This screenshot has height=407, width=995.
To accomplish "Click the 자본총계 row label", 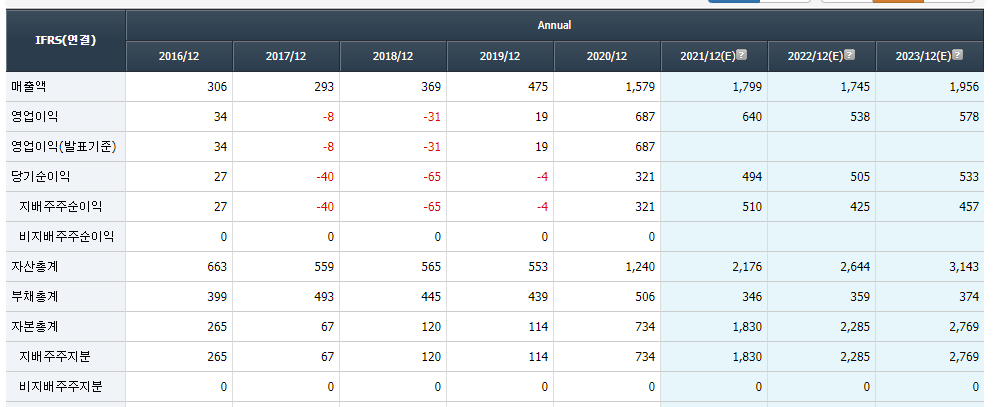I will (x=34, y=326).
